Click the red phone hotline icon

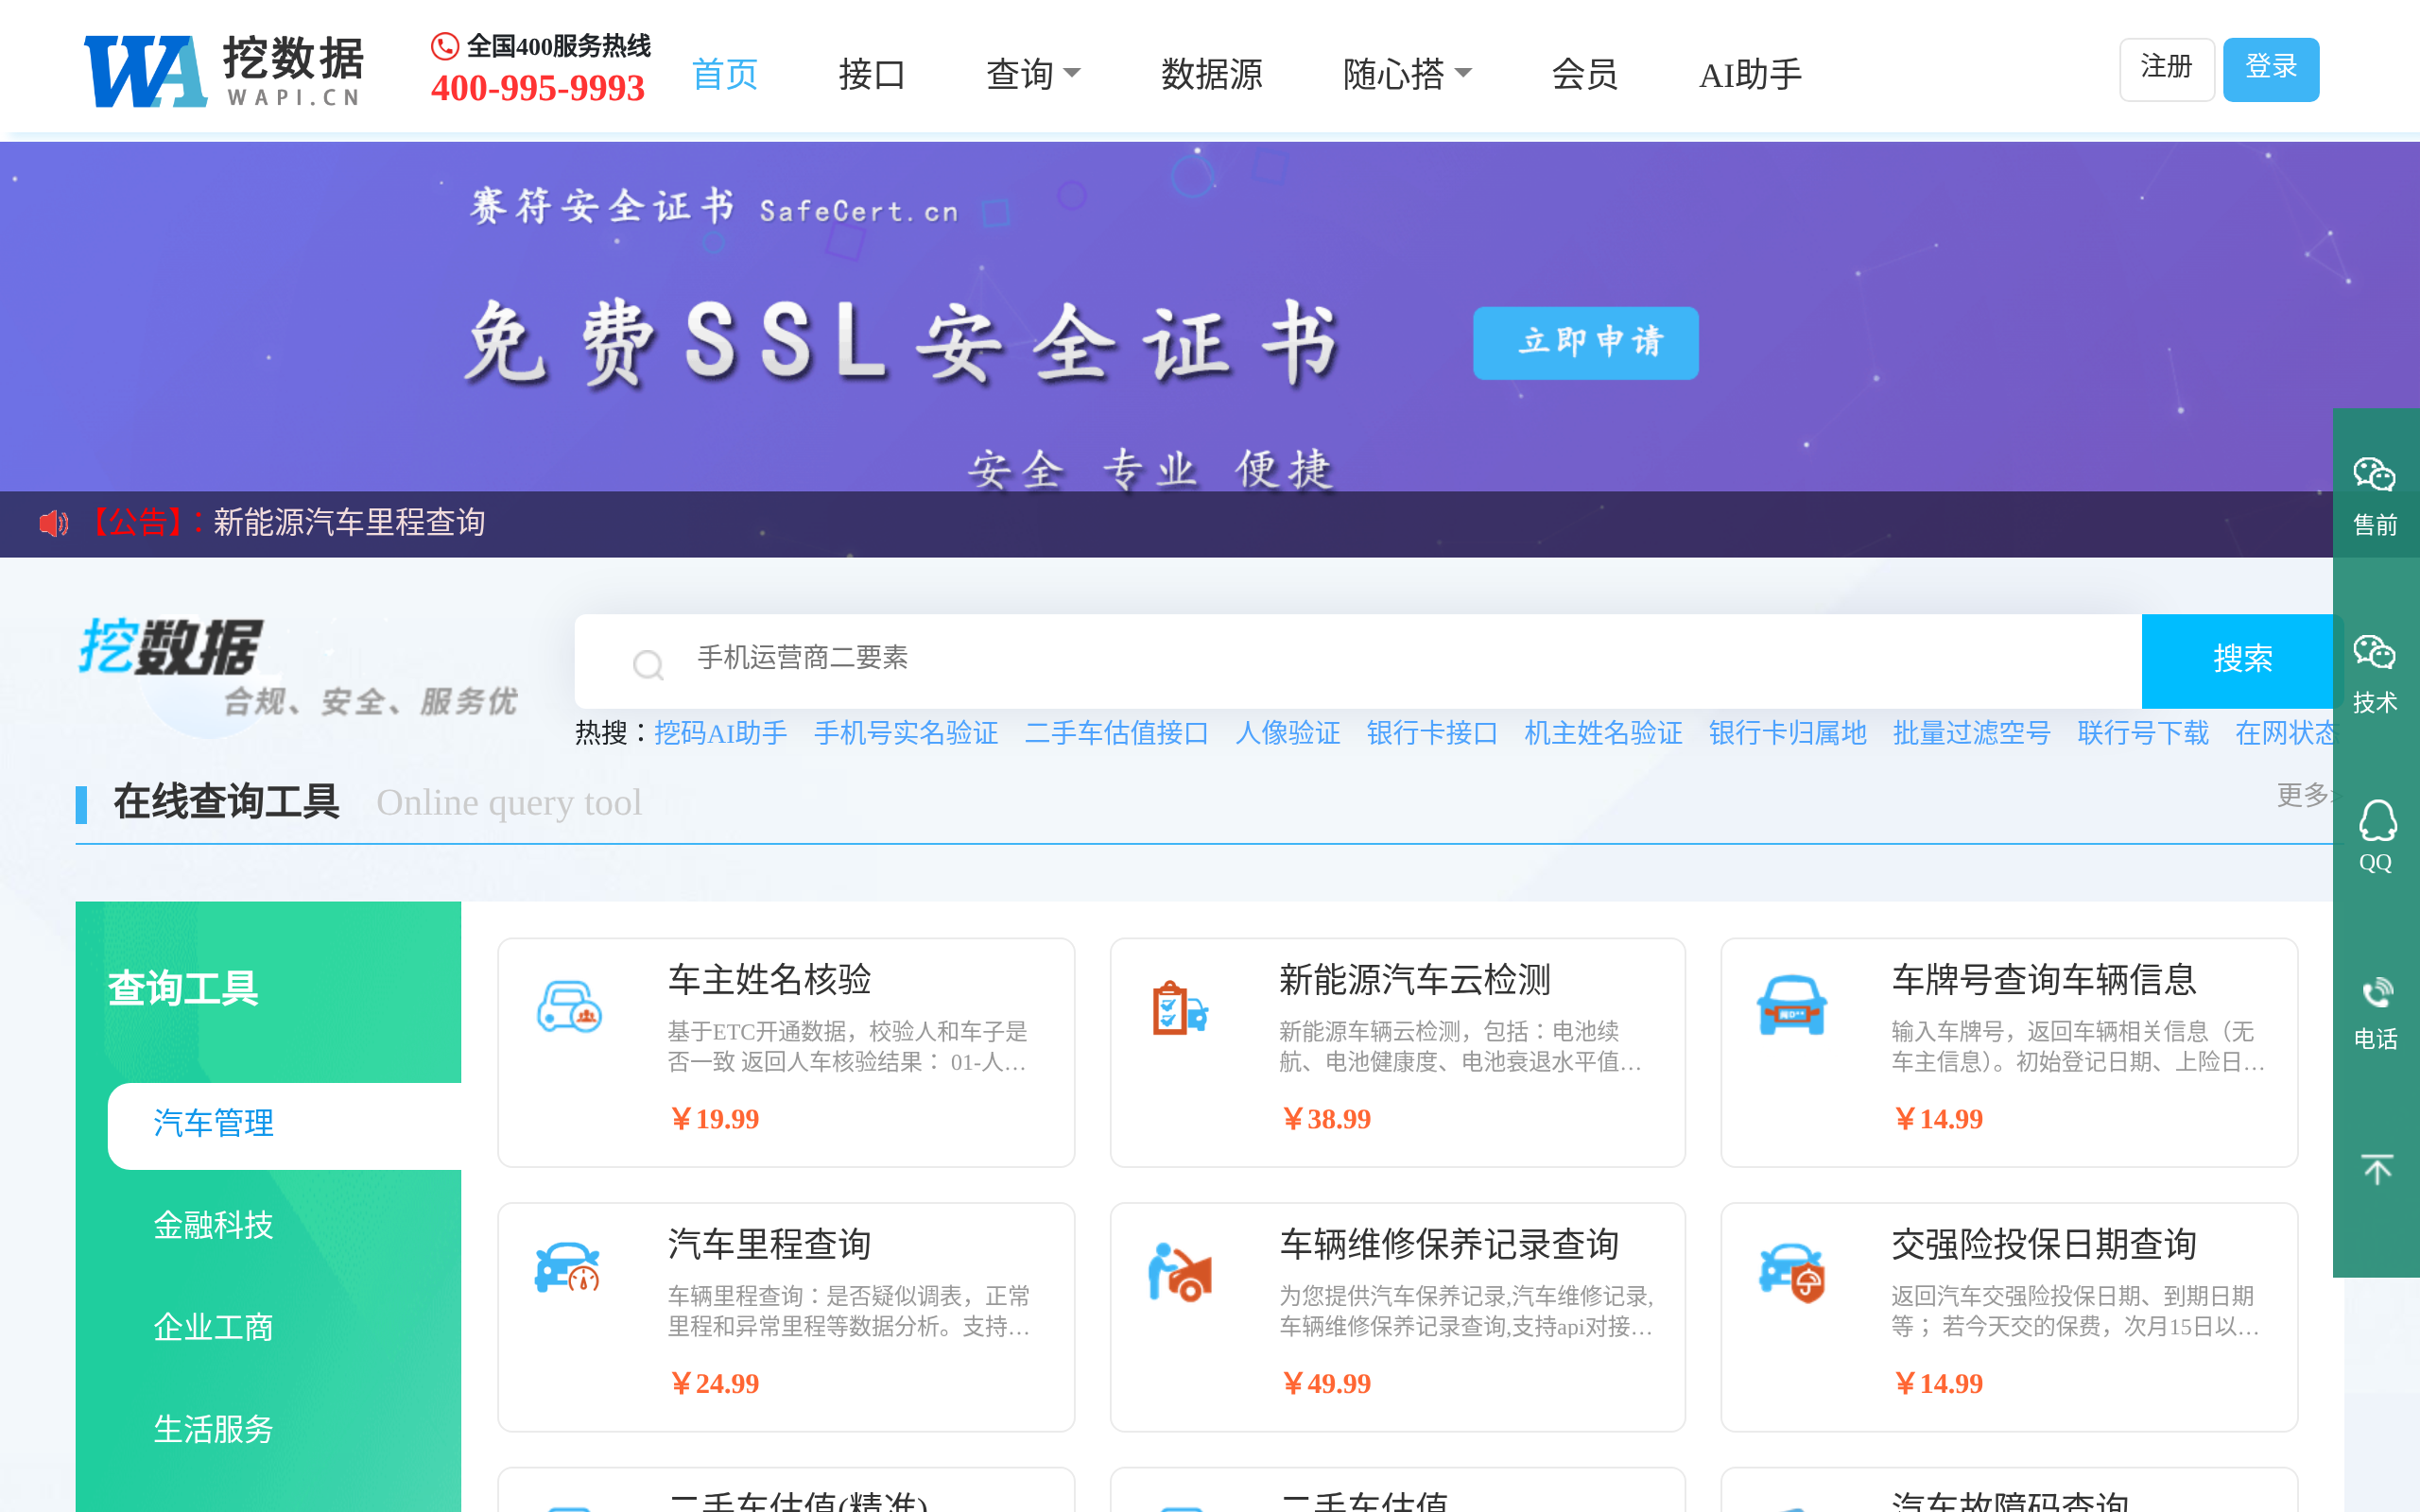click(444, 46)
